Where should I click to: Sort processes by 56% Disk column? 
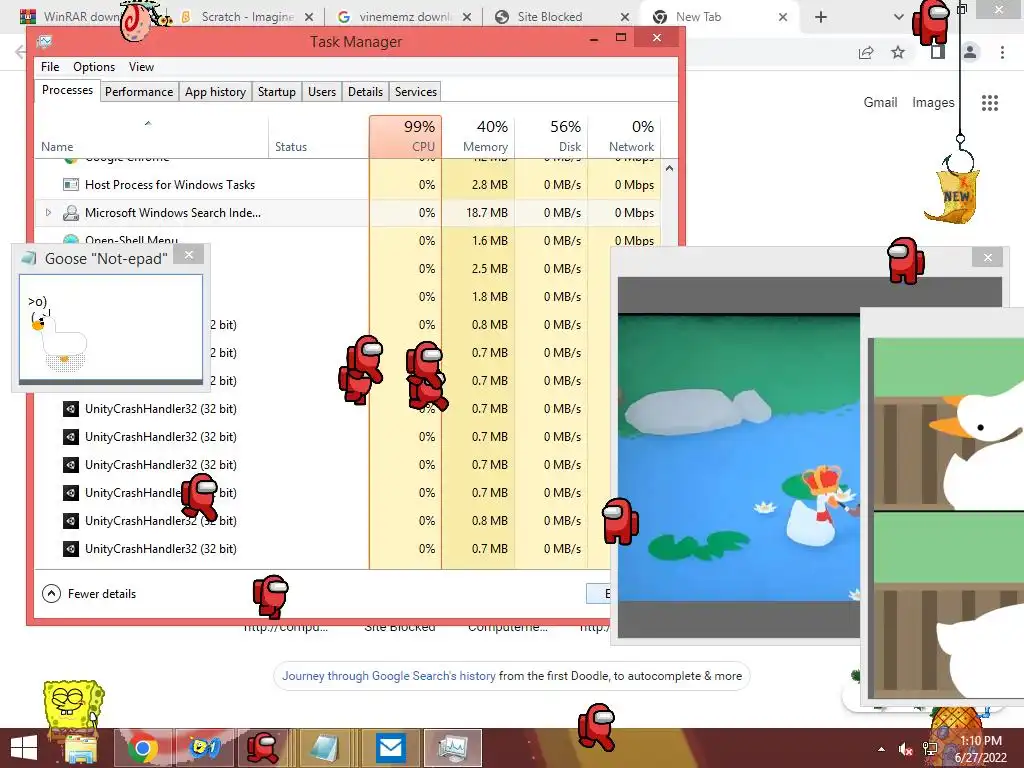tap(552, 137)
